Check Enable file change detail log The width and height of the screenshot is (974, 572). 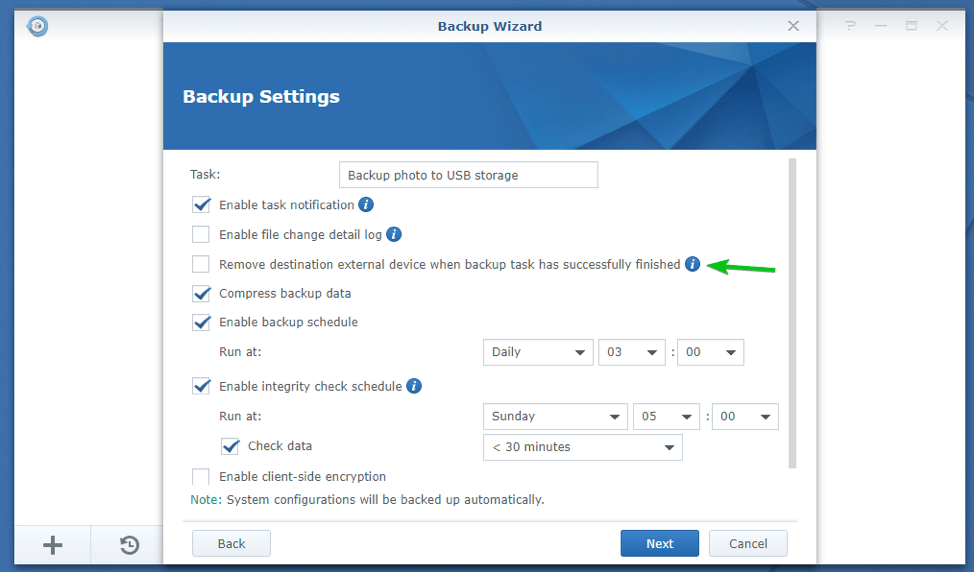pyautogui.click(x=201, y=234)
